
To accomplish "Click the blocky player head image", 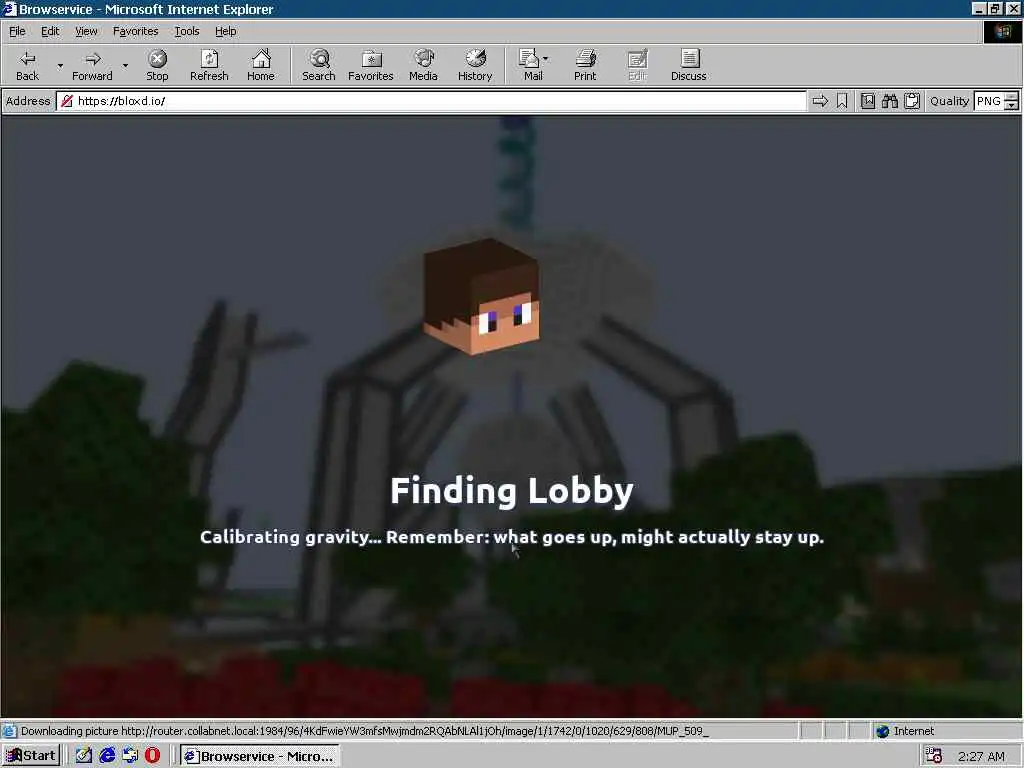I will pyautogui.click(x=481, y=296).
